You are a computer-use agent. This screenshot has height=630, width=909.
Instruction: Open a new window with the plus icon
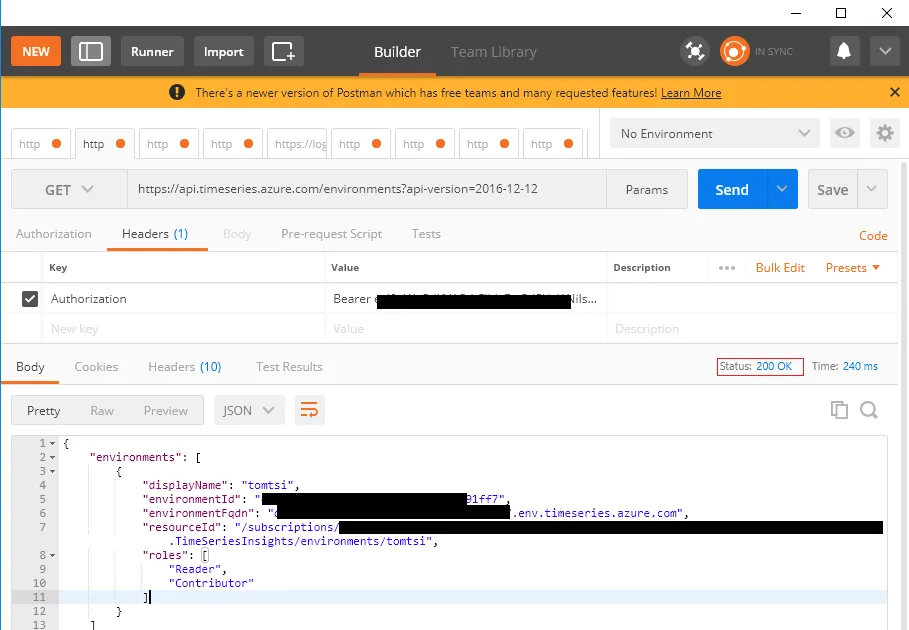[283, 52]
